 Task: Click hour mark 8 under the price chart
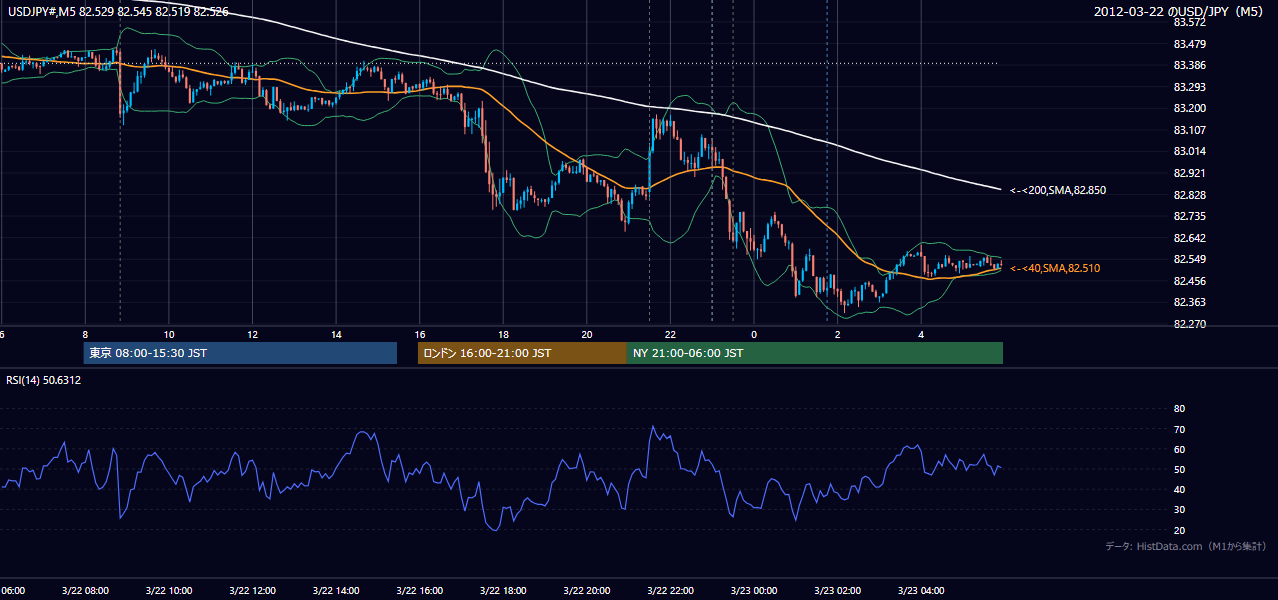(x=85, y=334)
